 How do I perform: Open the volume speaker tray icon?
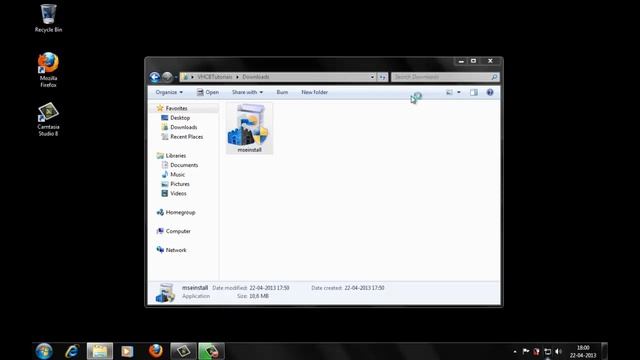(558, 351)
